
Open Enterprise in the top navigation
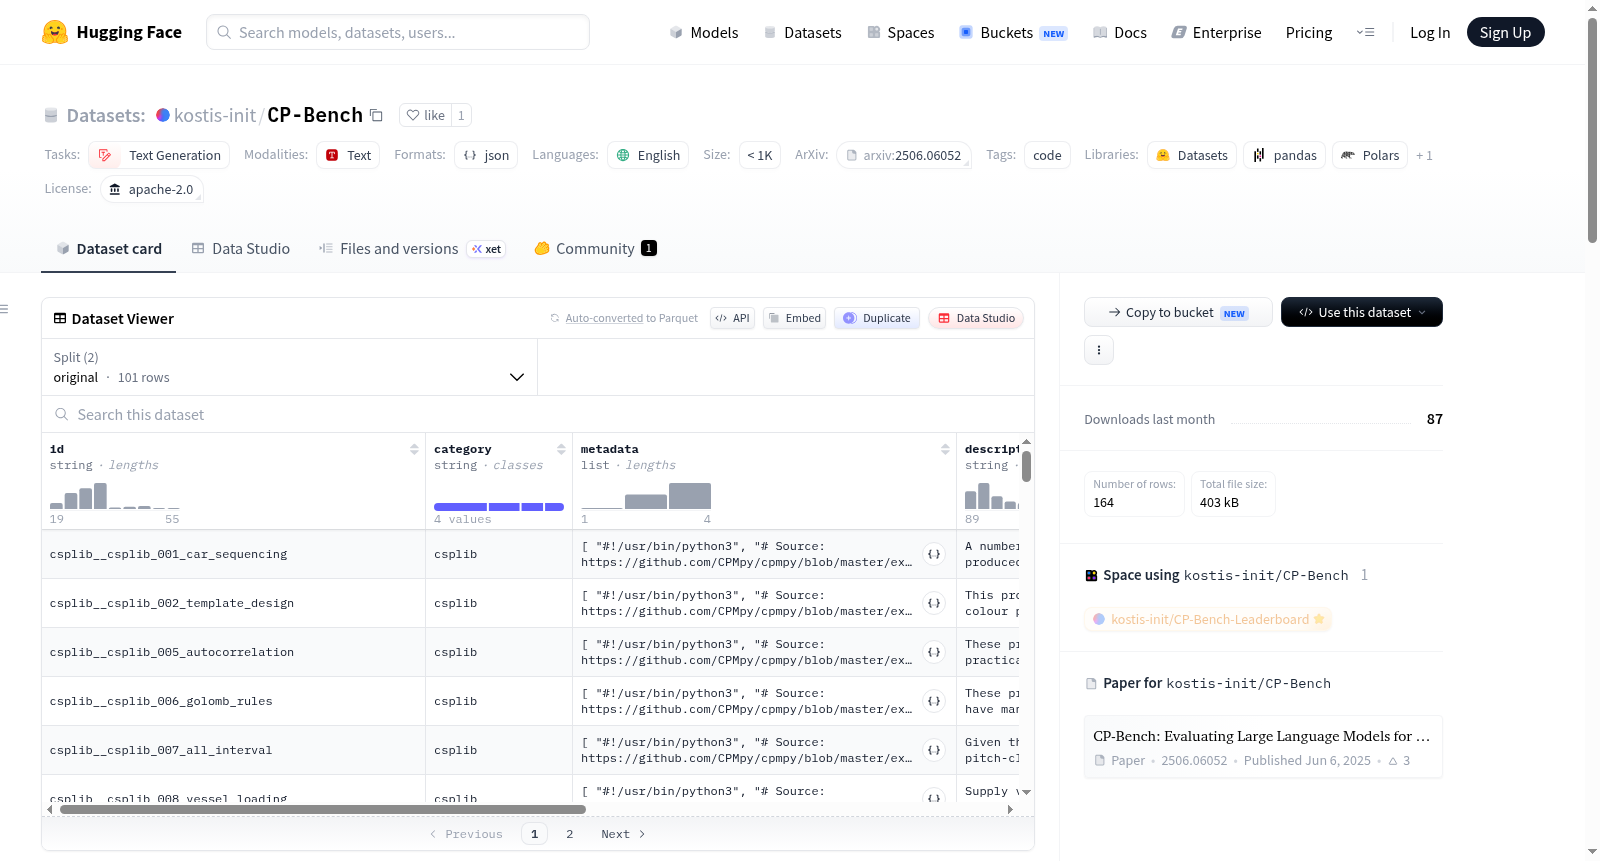coord(1216,33)
